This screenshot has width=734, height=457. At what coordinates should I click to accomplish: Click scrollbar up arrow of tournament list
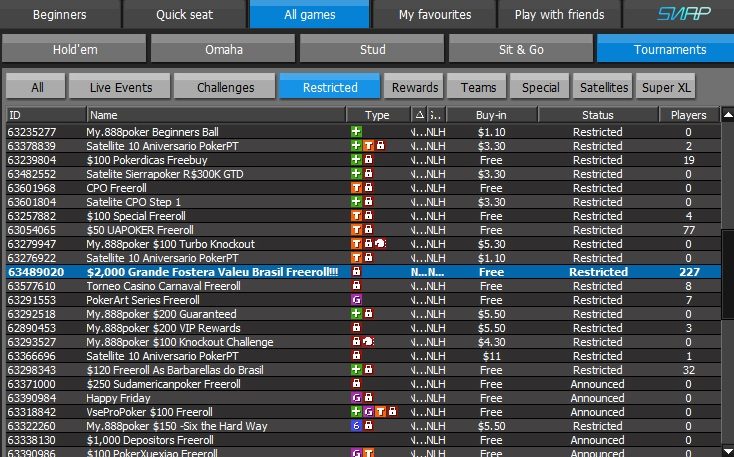(728, 115)
